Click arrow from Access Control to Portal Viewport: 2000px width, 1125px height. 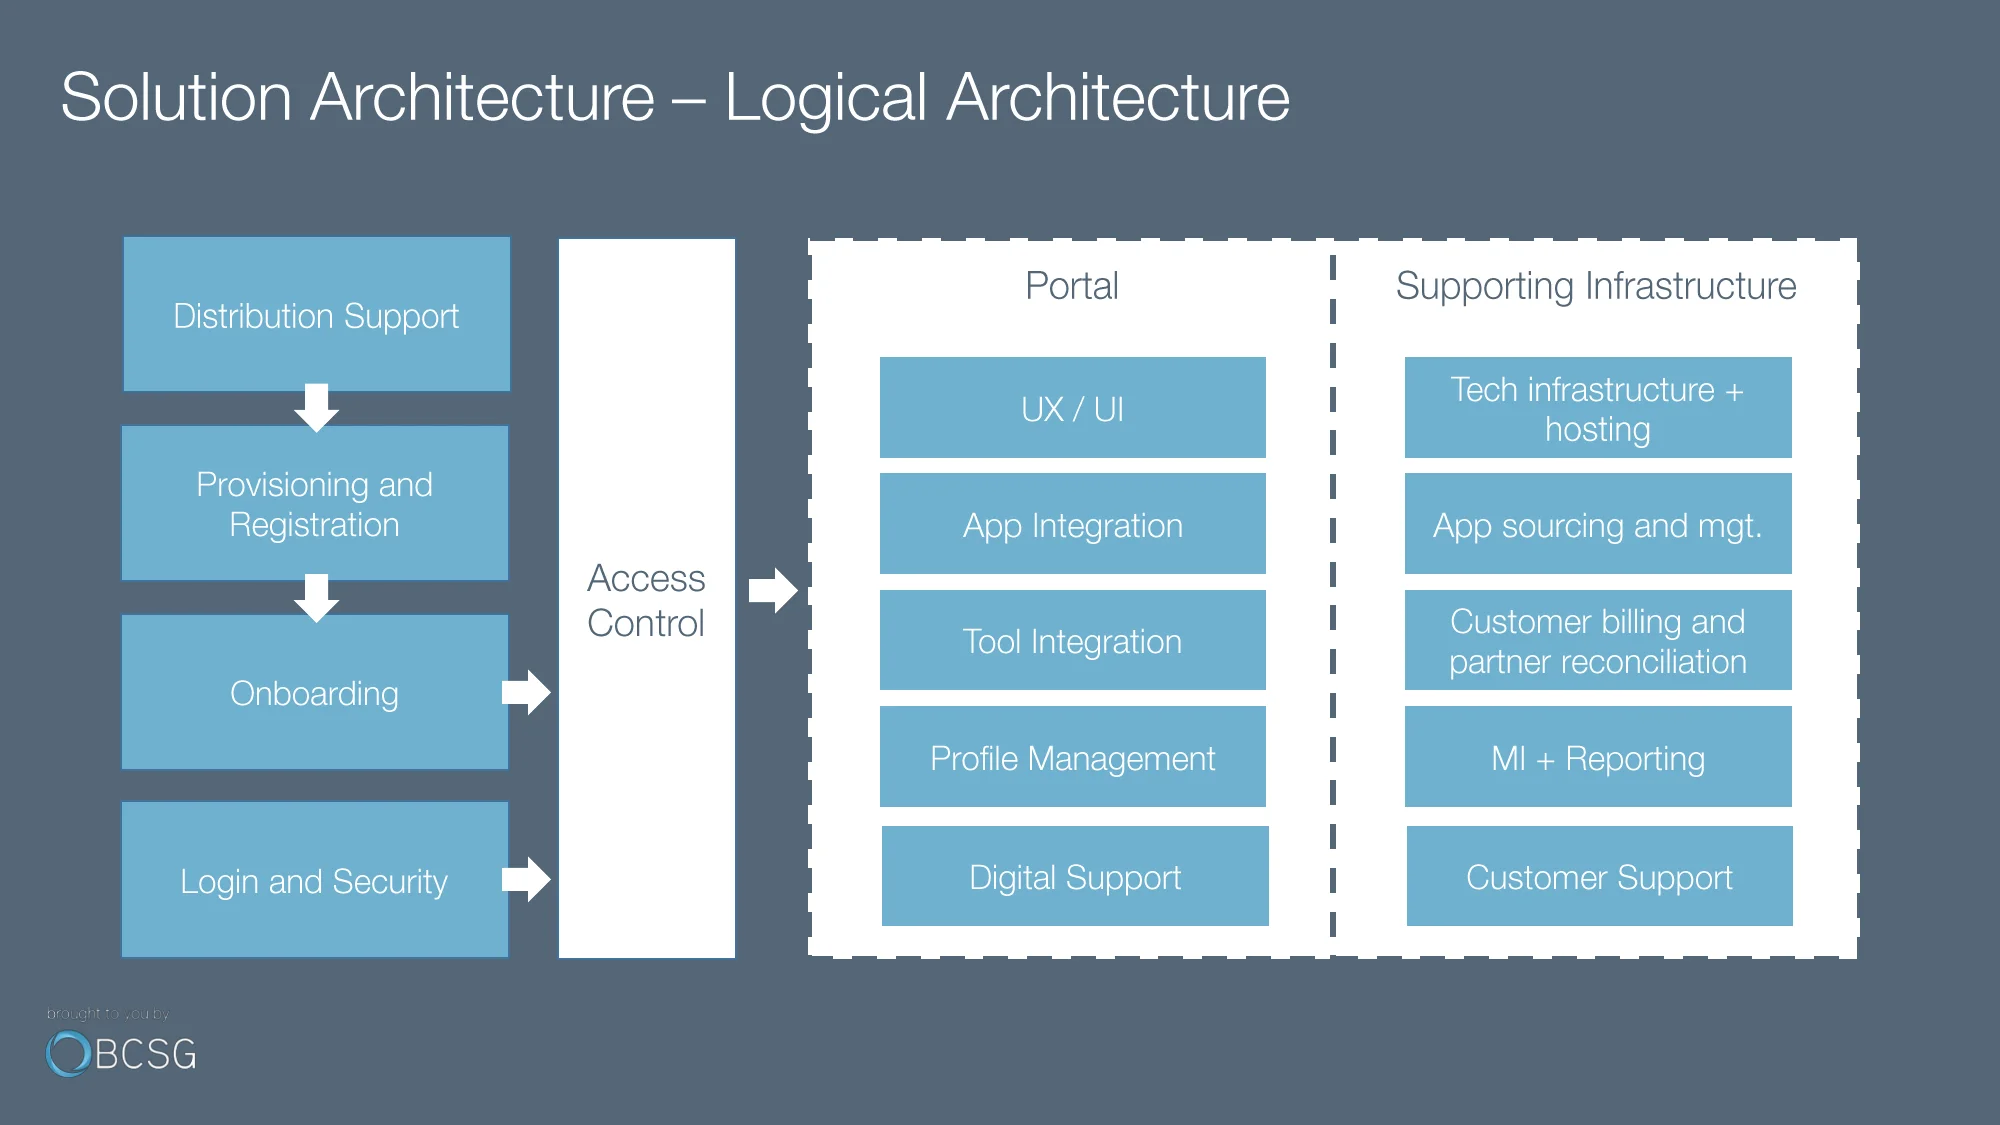click(x=773, y=590)
